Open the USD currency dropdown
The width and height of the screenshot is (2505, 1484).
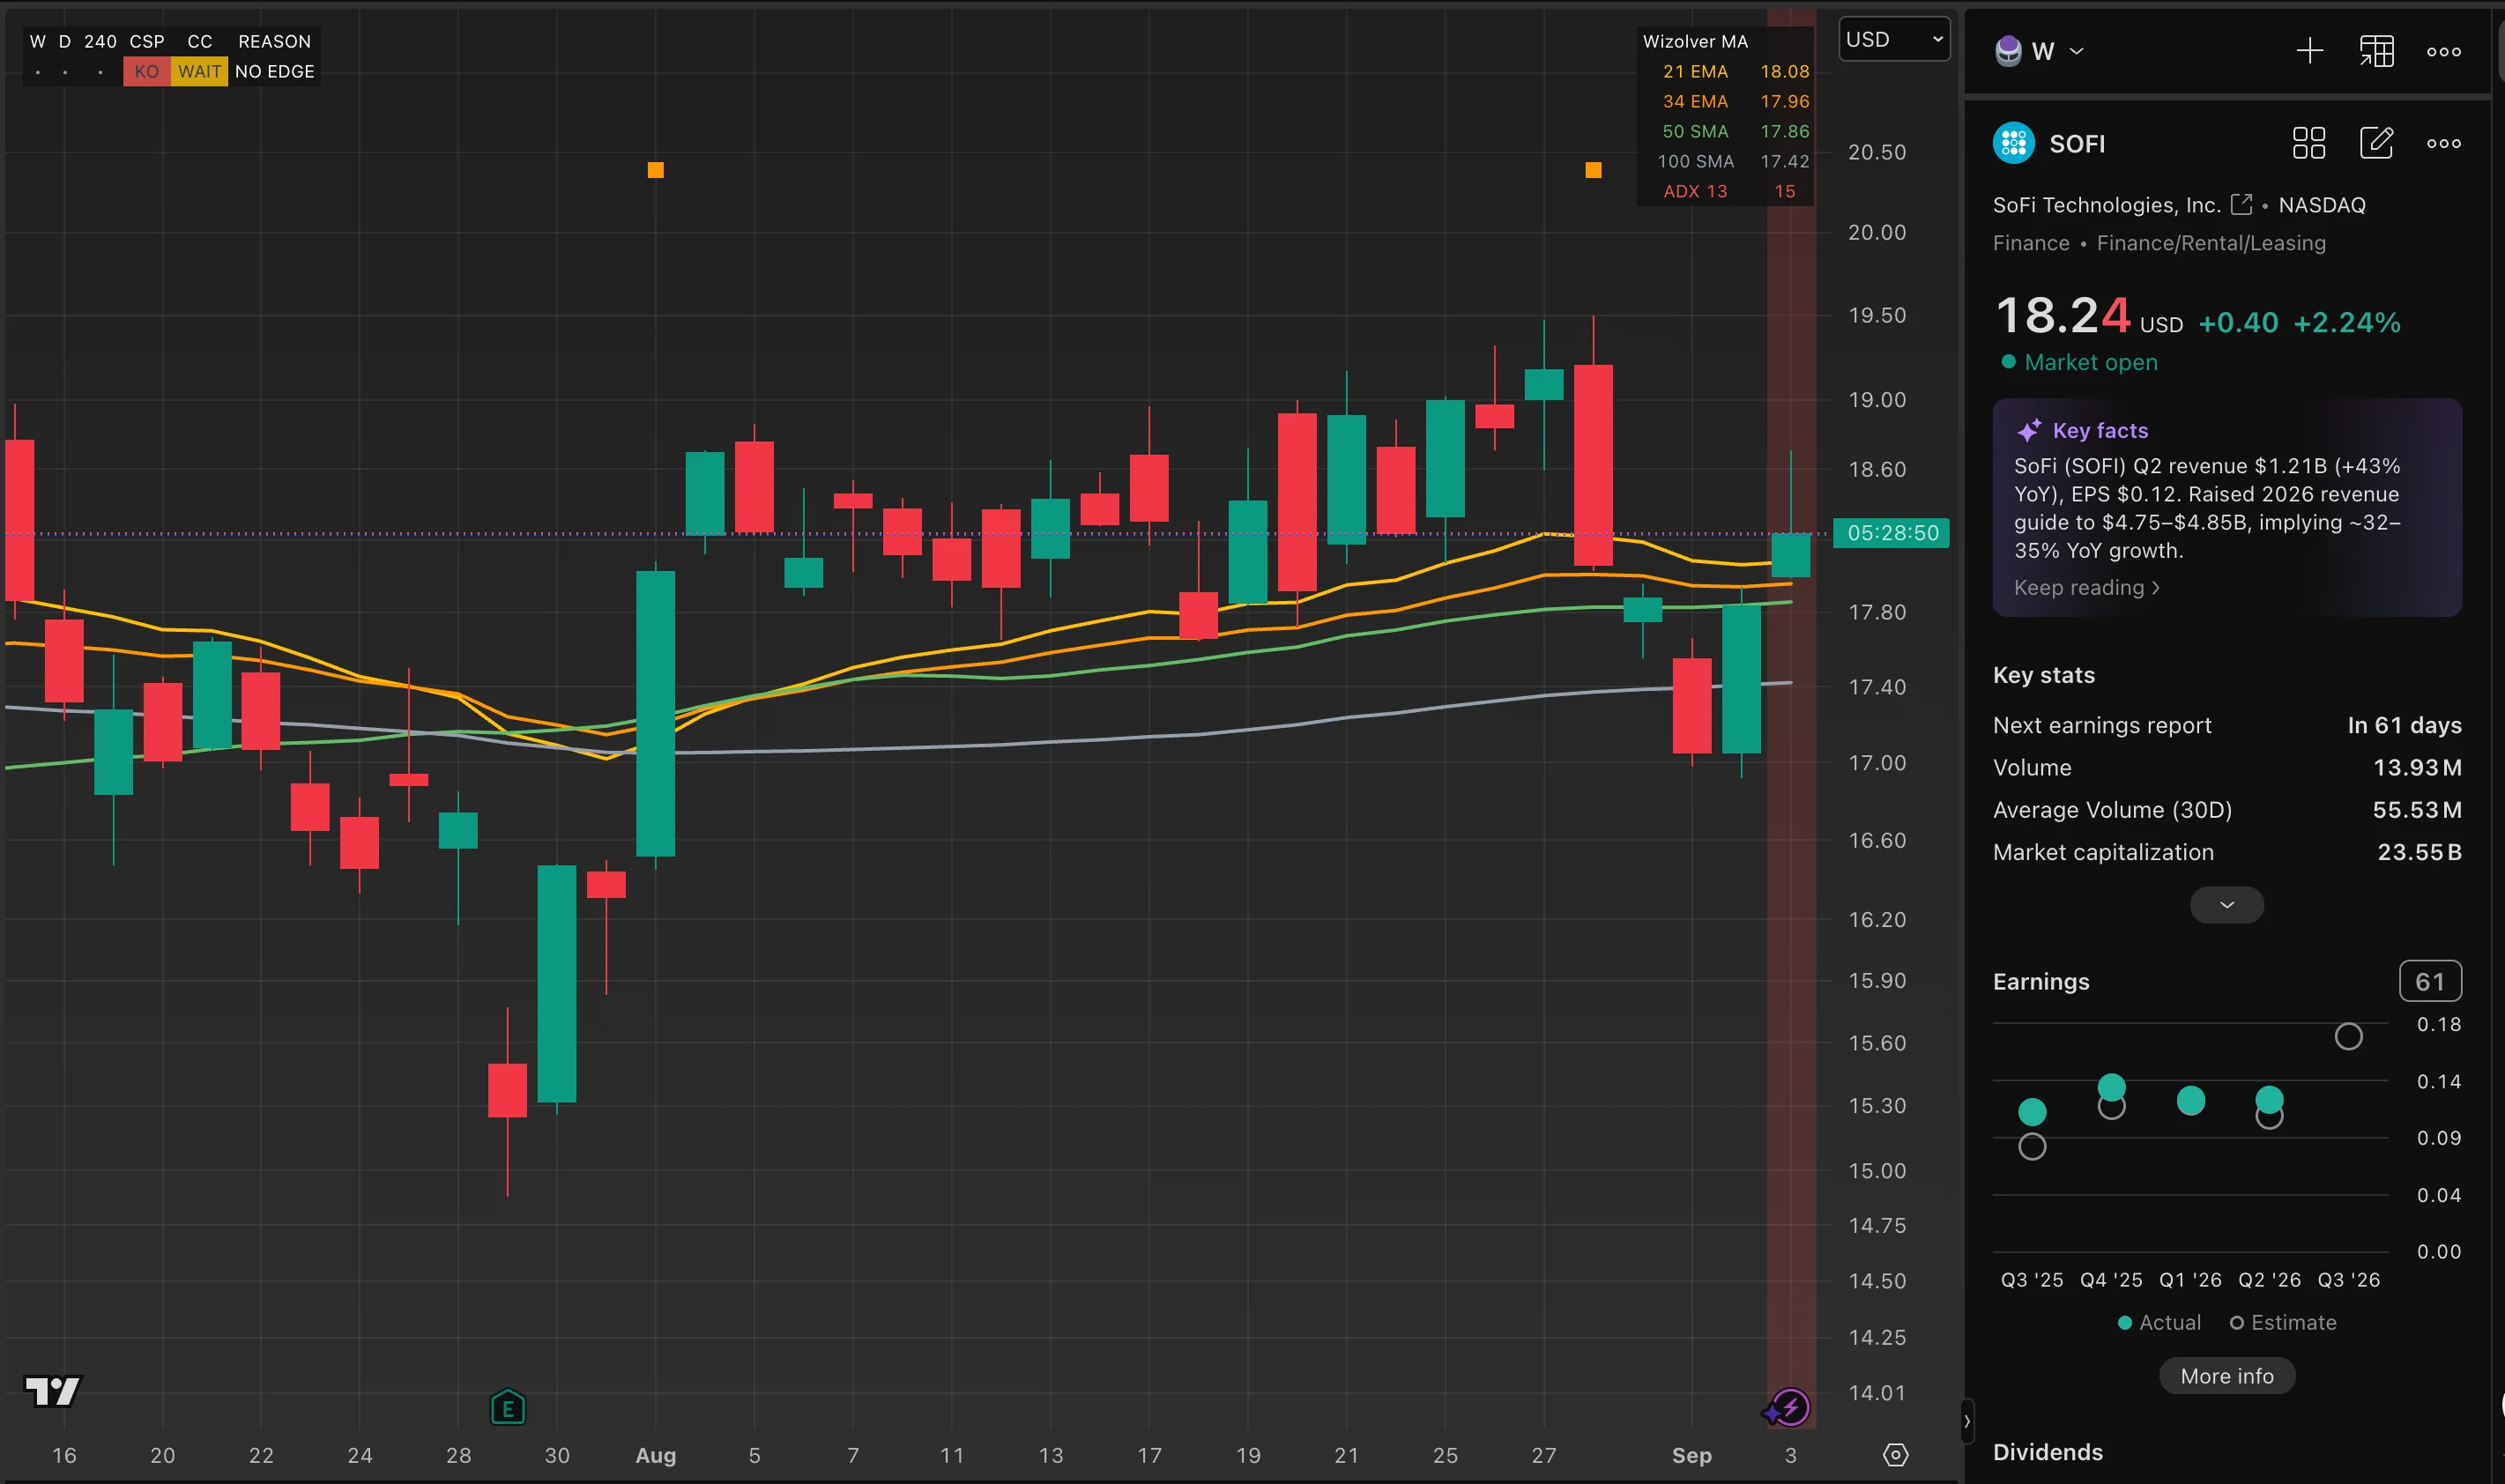point(1894,39)
